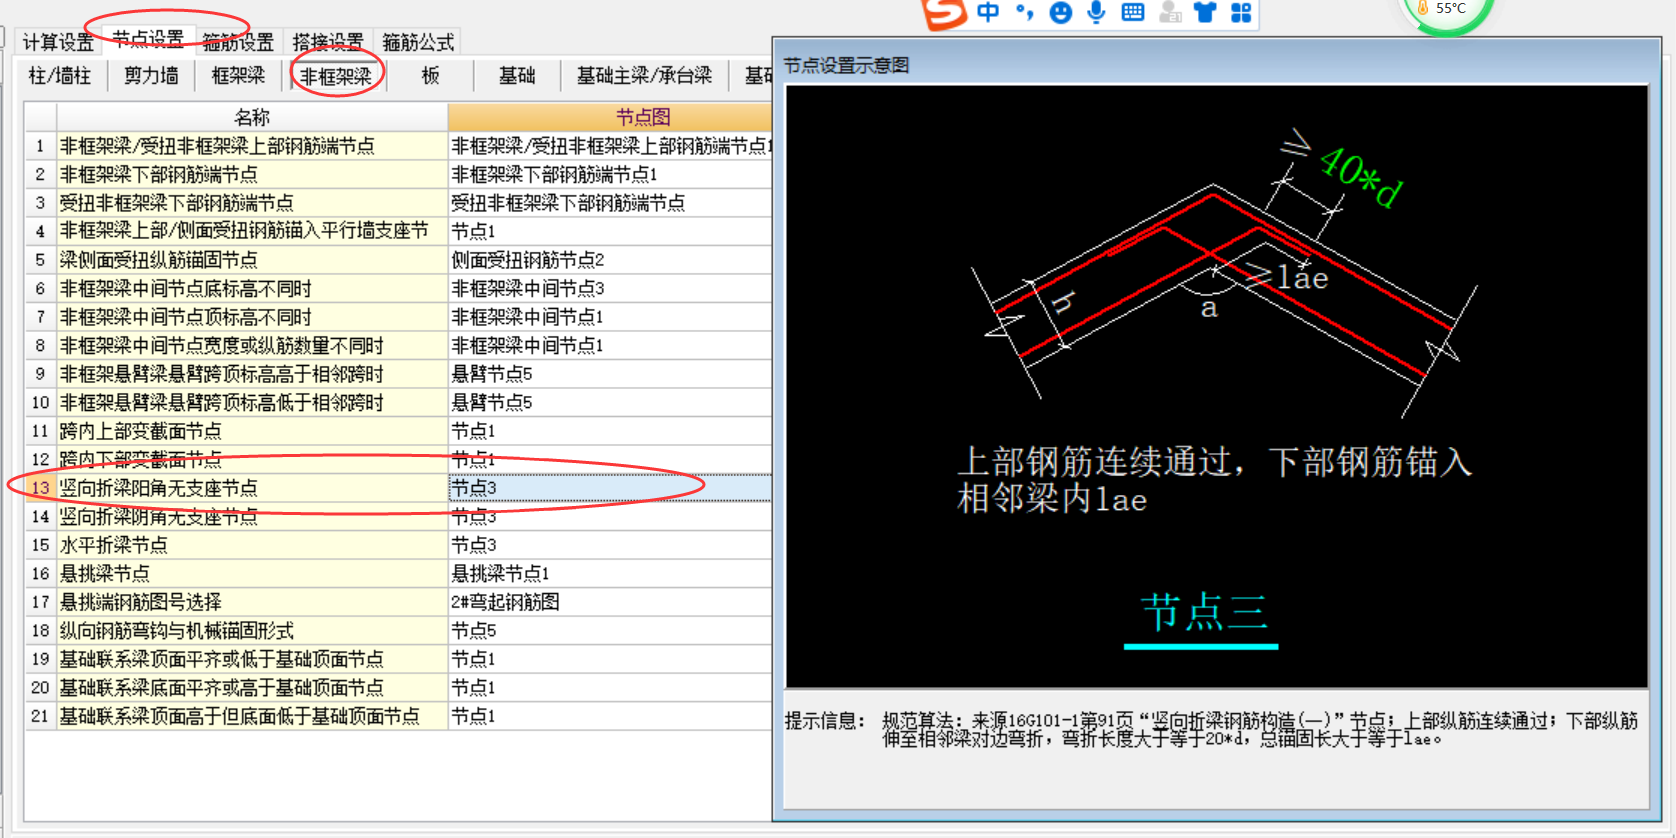Select row 非框架梁中间节点宽度或纵筋数量不同时
This screenshot has height=838, width=1676.
[252, 346]
